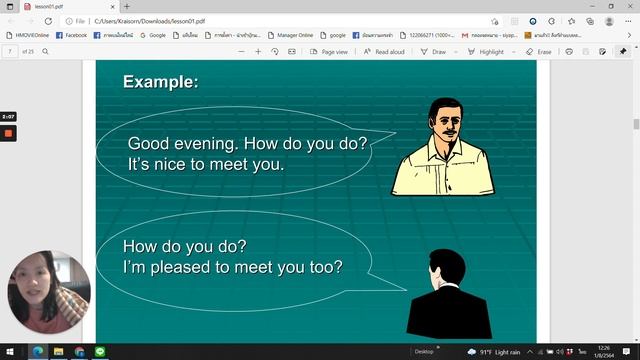Viewport: 640px width, 360px height.
Task: Add this page to favorites star-plus icon
Action: point(495,21)
